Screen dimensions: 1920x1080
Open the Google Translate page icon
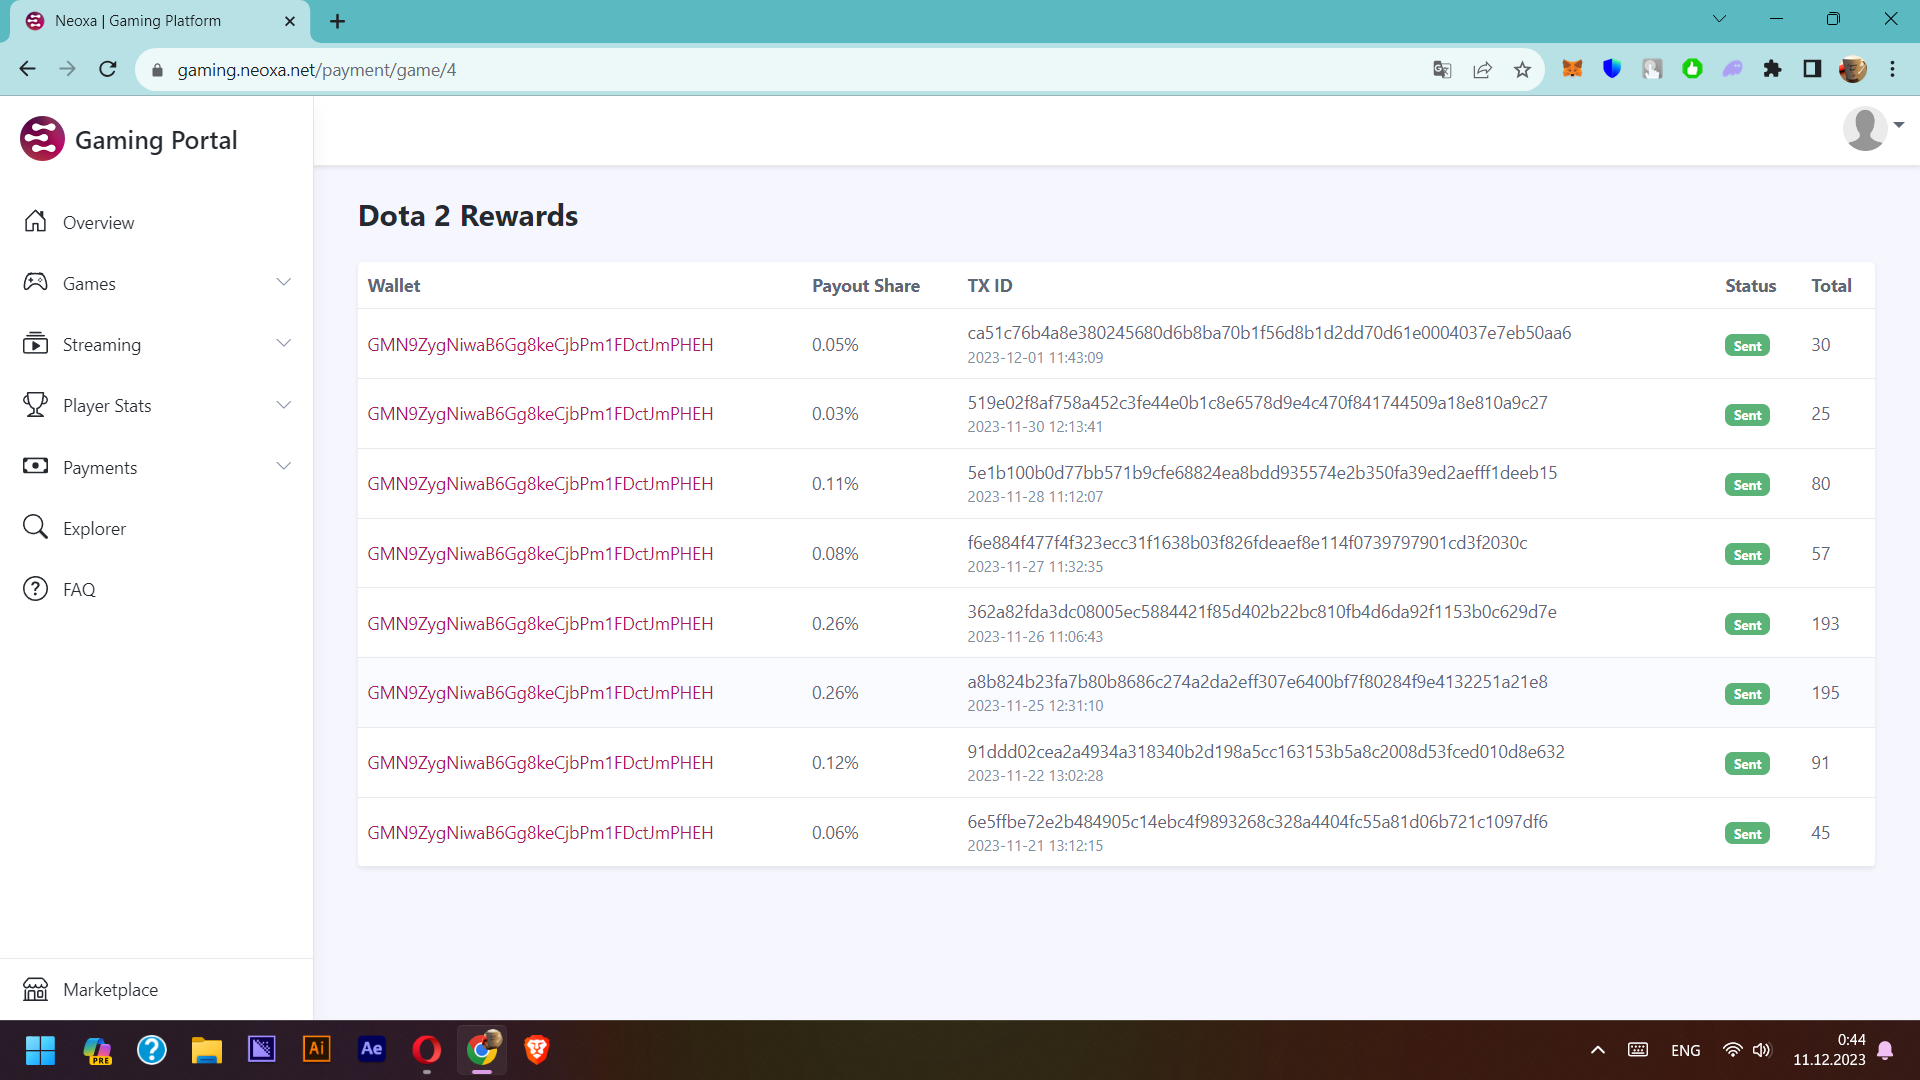(x=1442, y=69)
